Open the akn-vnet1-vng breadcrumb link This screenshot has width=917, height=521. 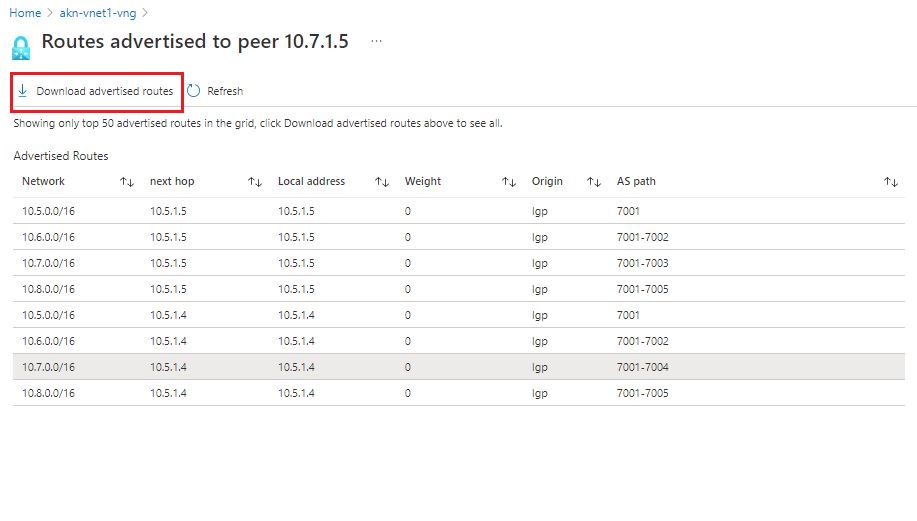pyautogui.click(x=98, y=13)
